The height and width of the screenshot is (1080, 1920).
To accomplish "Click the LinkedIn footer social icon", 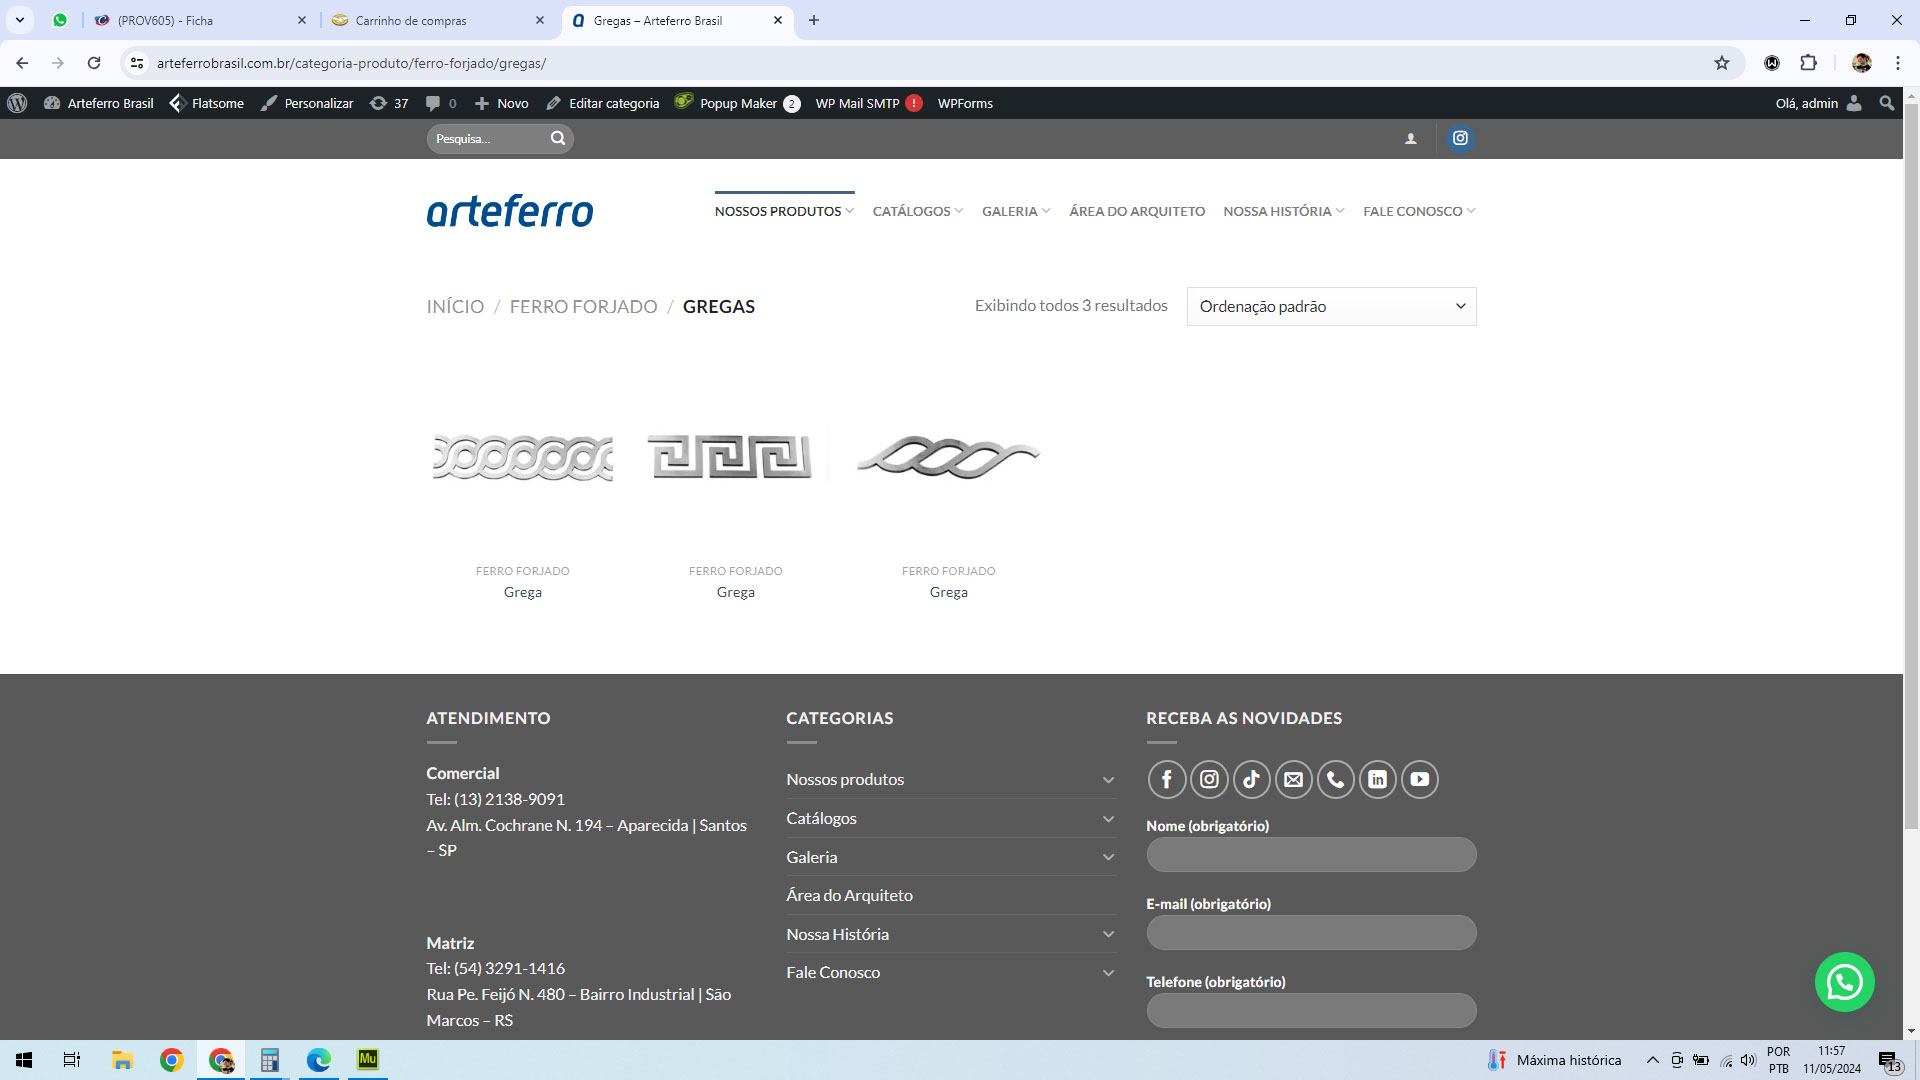I will [x=1377, y=779].
